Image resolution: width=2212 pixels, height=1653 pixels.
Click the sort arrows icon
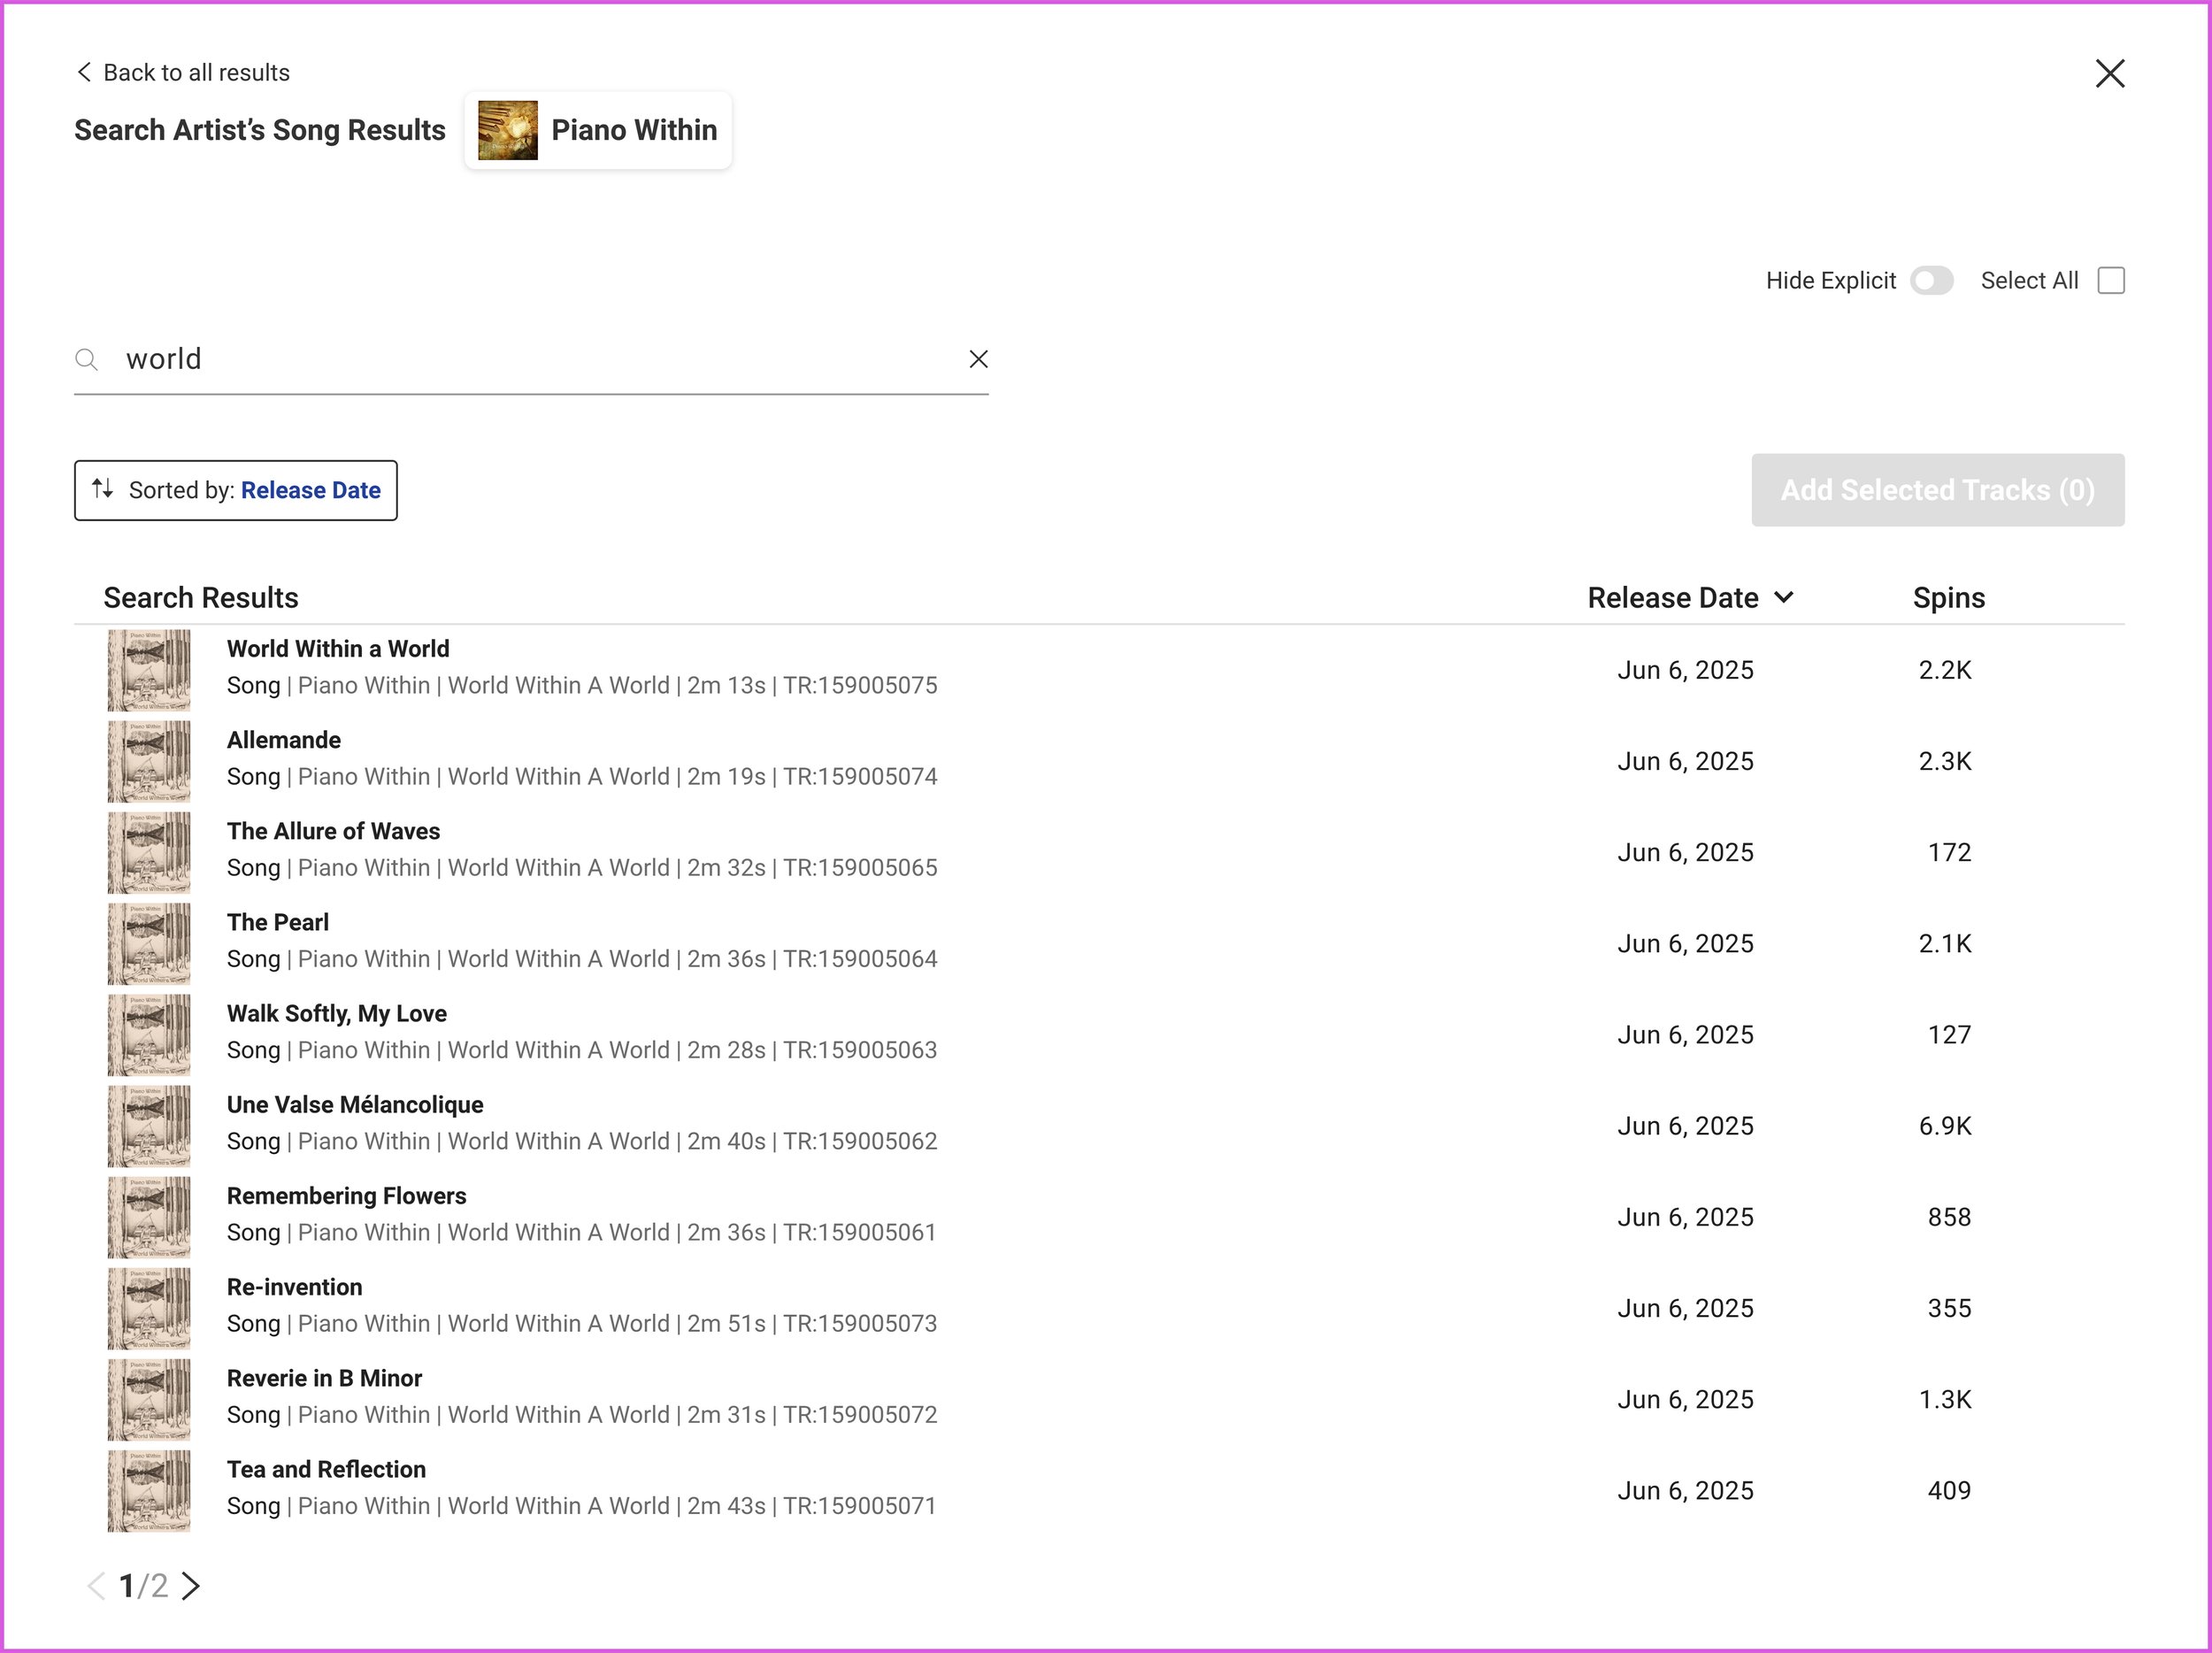(x=102, y=489)
